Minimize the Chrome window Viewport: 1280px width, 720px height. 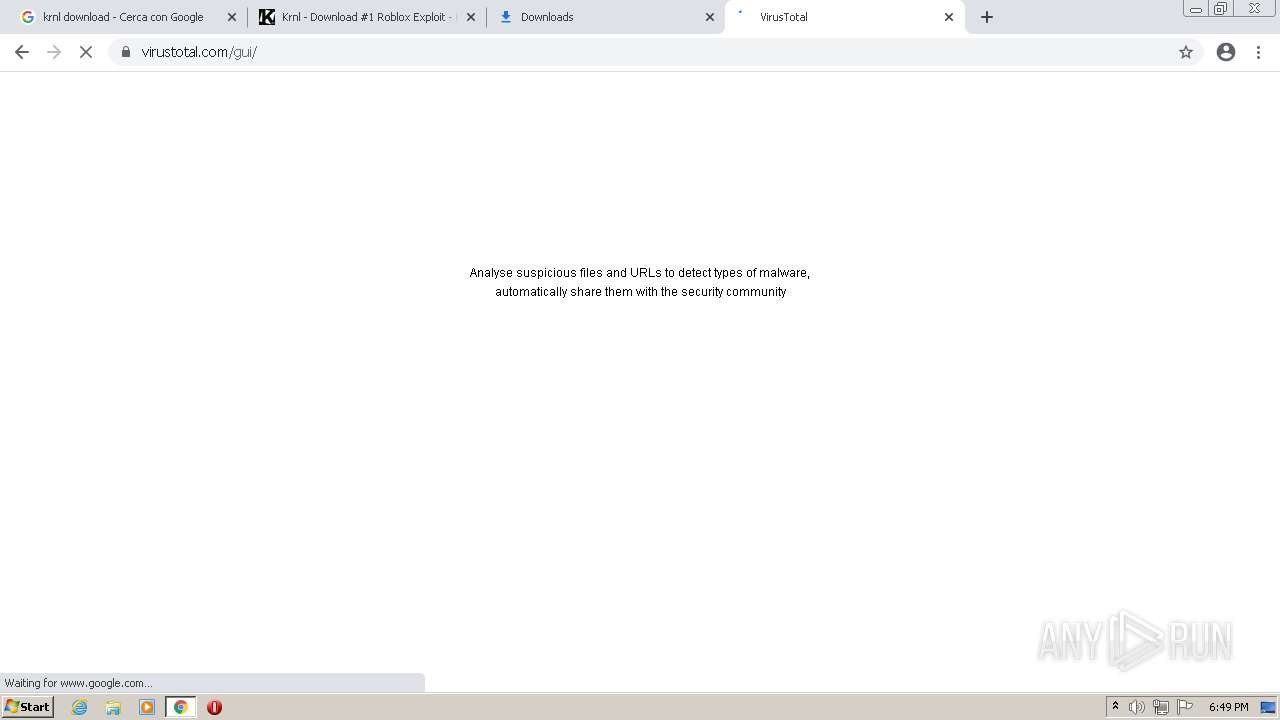(x=1195, y=9)
